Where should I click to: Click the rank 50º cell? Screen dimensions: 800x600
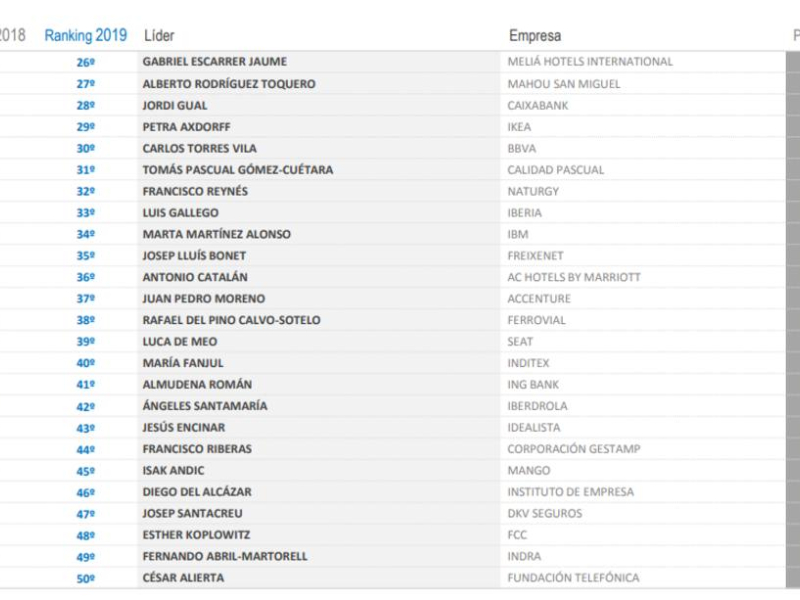click(86, 579)
